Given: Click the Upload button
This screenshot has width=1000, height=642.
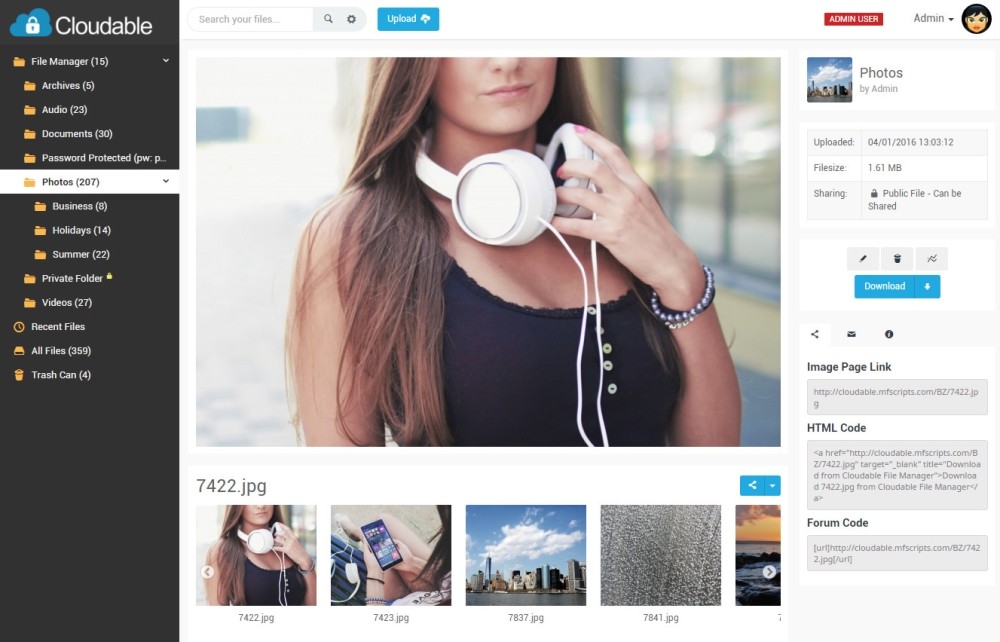Looking at the screenshot, I should pyautogui.click(x=408, y=19).
